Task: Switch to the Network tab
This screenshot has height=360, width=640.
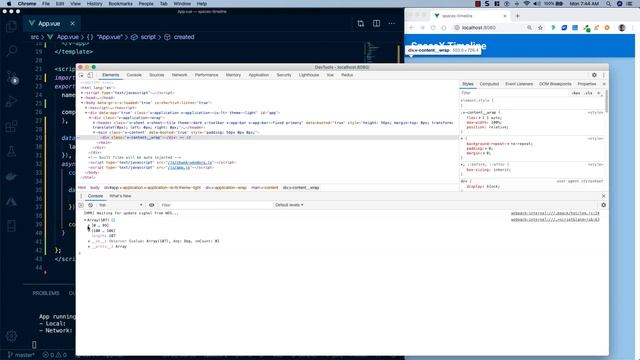Action: (x=179, y=75)
